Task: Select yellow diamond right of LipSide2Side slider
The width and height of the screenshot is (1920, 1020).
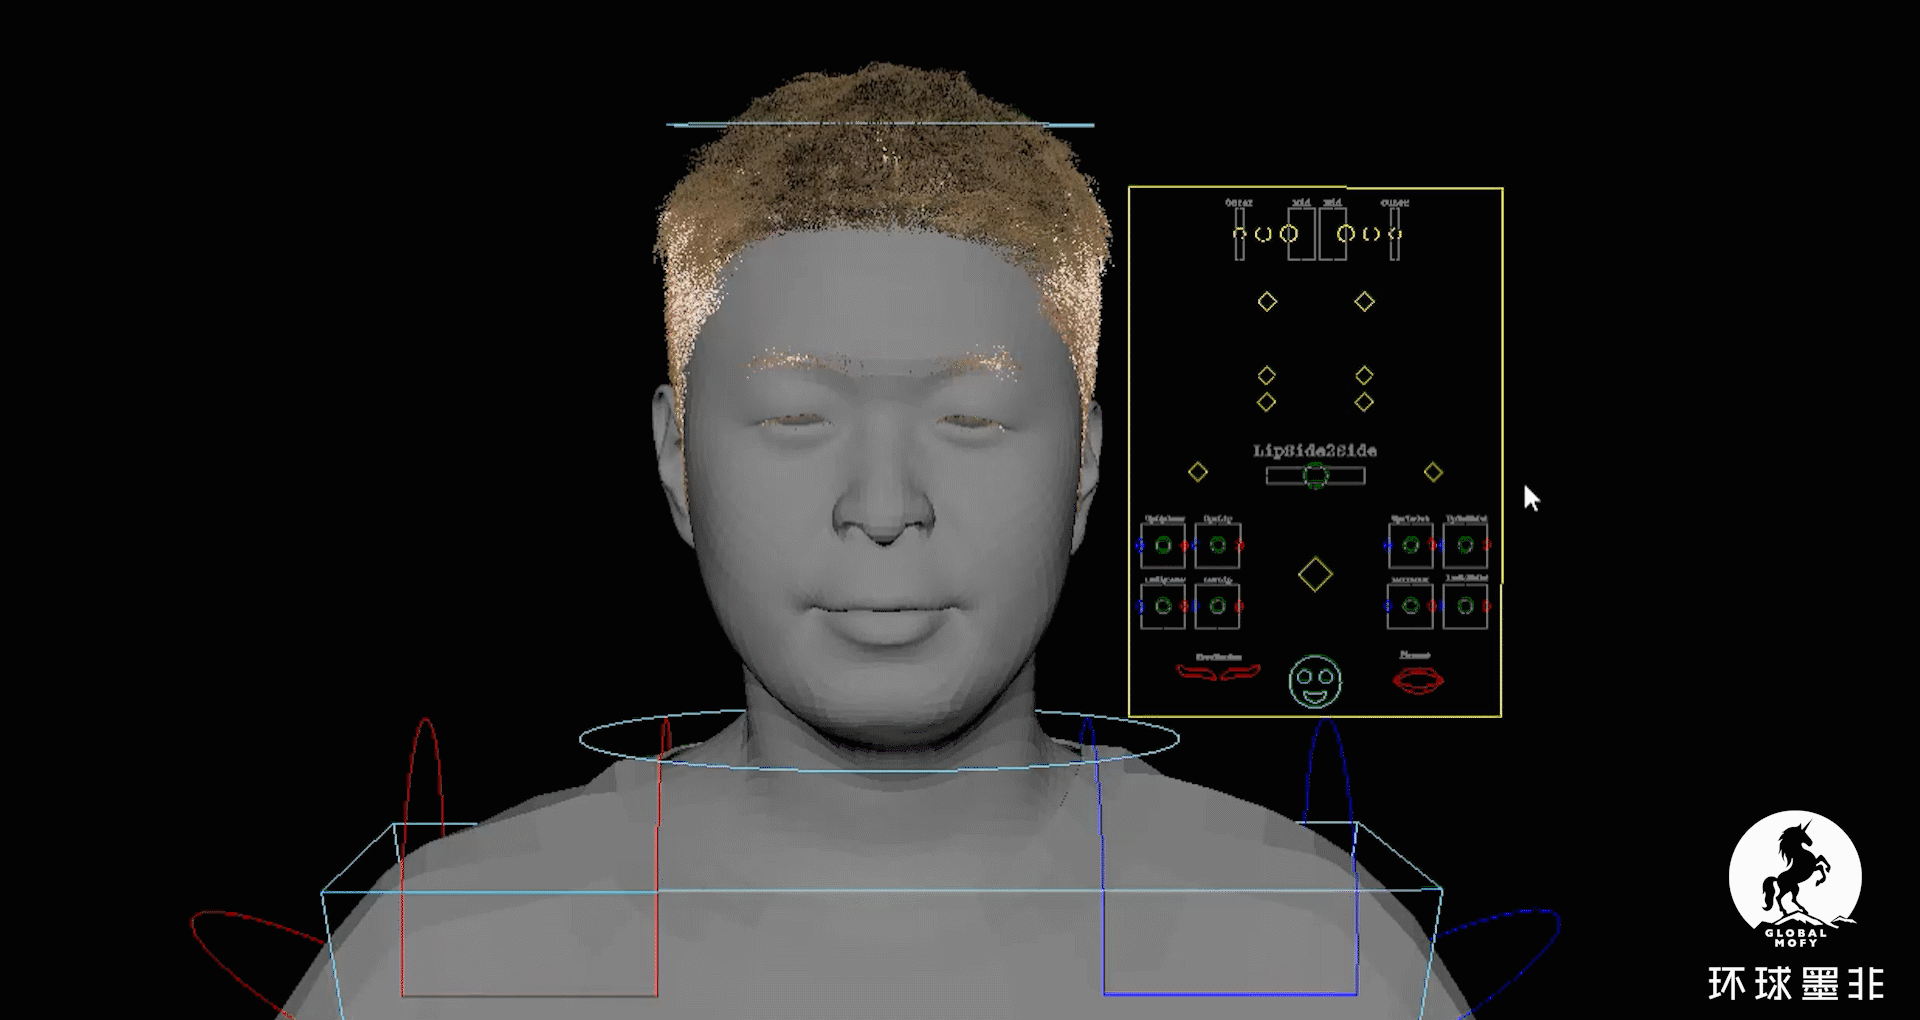Action: [x=1433, y=471]
